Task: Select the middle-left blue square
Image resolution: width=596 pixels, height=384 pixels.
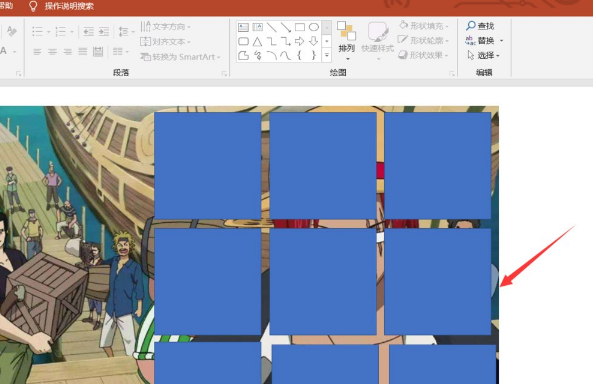Action: click(x=208, y=282)
